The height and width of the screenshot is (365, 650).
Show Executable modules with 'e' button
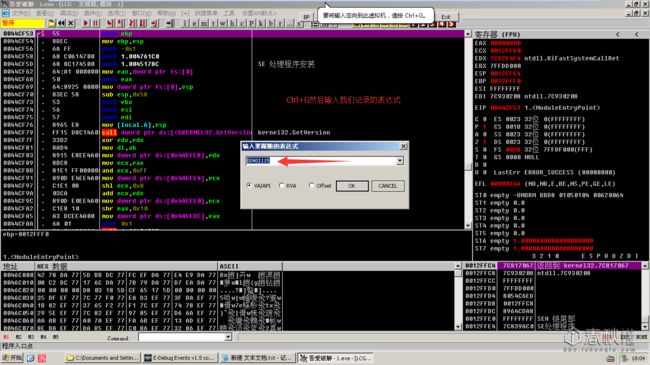[194, 23]
